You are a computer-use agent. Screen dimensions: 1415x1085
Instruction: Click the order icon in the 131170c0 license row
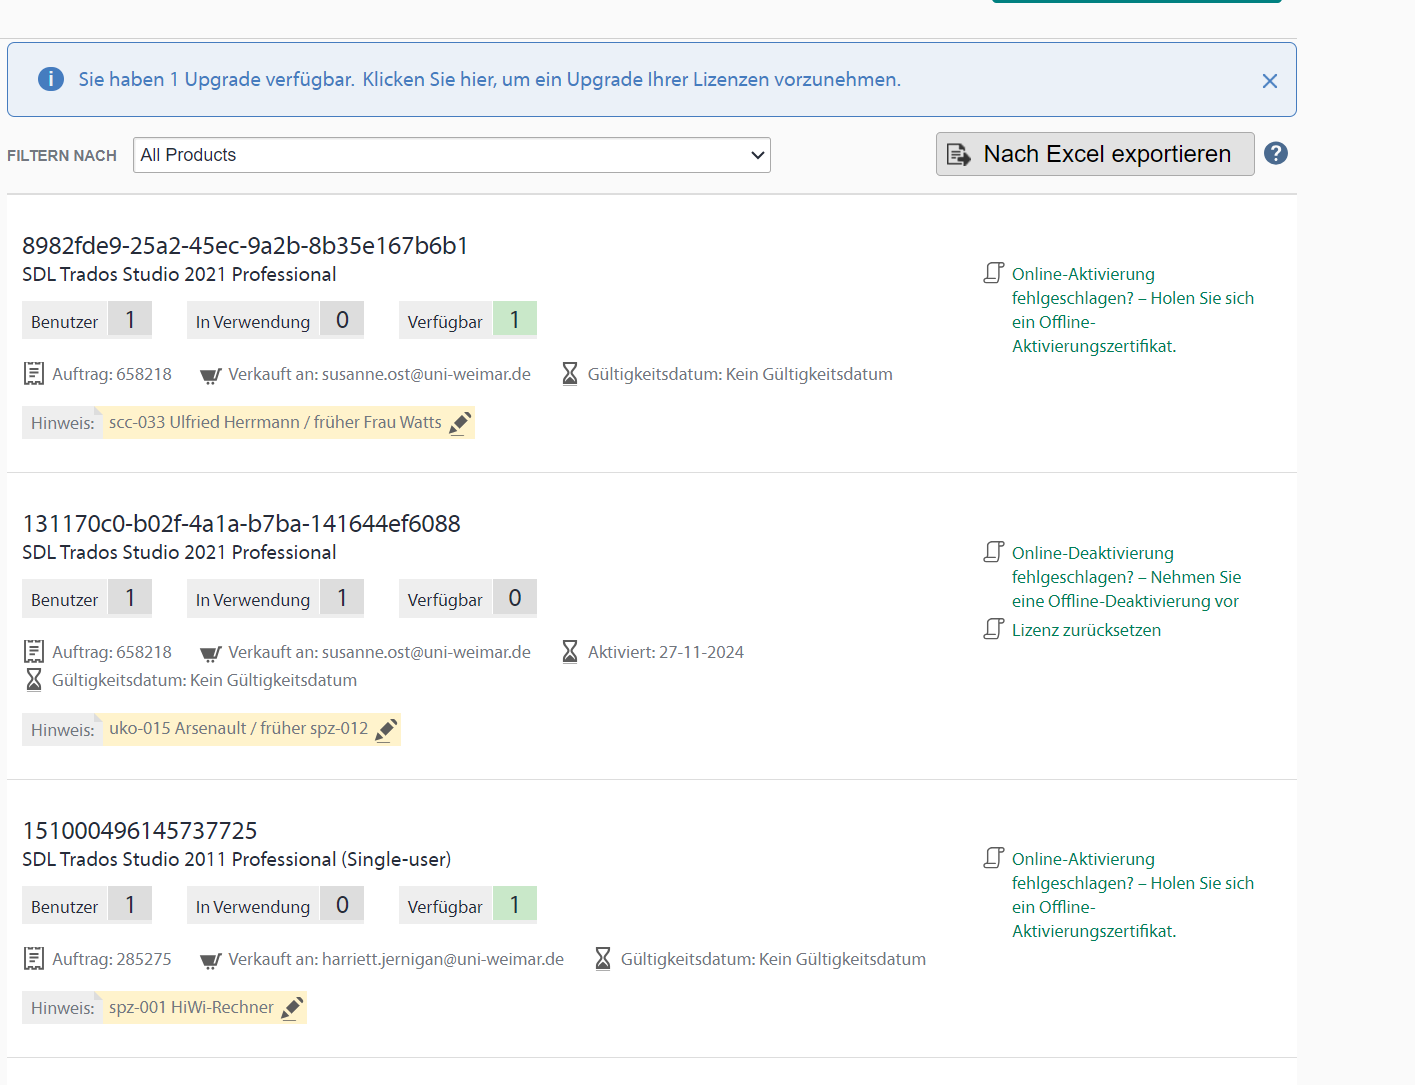[34, 652]
